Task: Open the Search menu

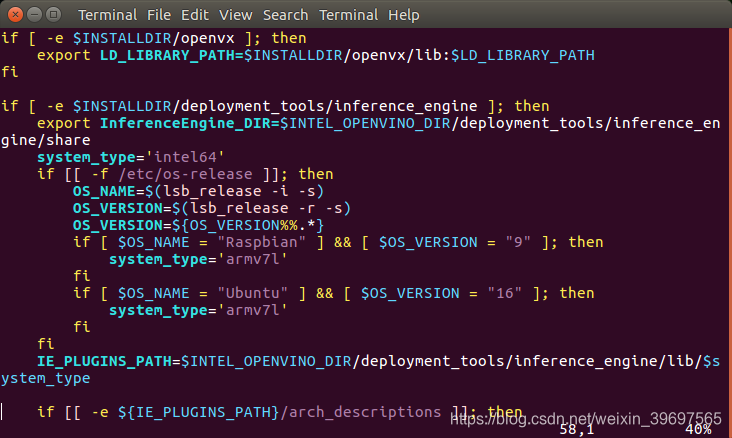Action: pyautogui.click(x=285, y=15)
